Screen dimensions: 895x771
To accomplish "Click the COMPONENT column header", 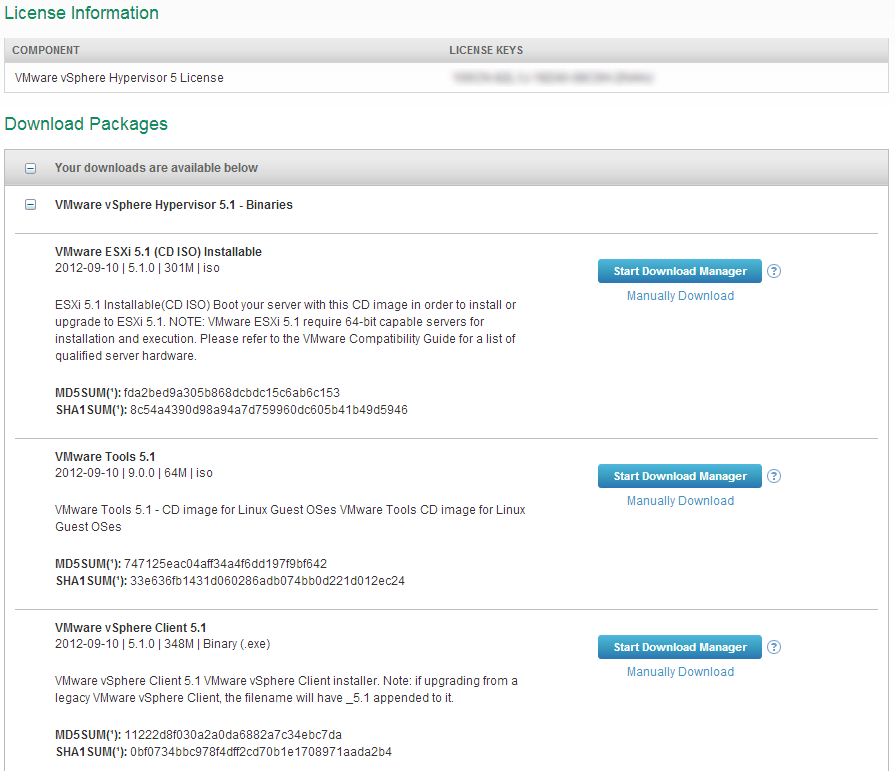I will click(x=46, y=50).
